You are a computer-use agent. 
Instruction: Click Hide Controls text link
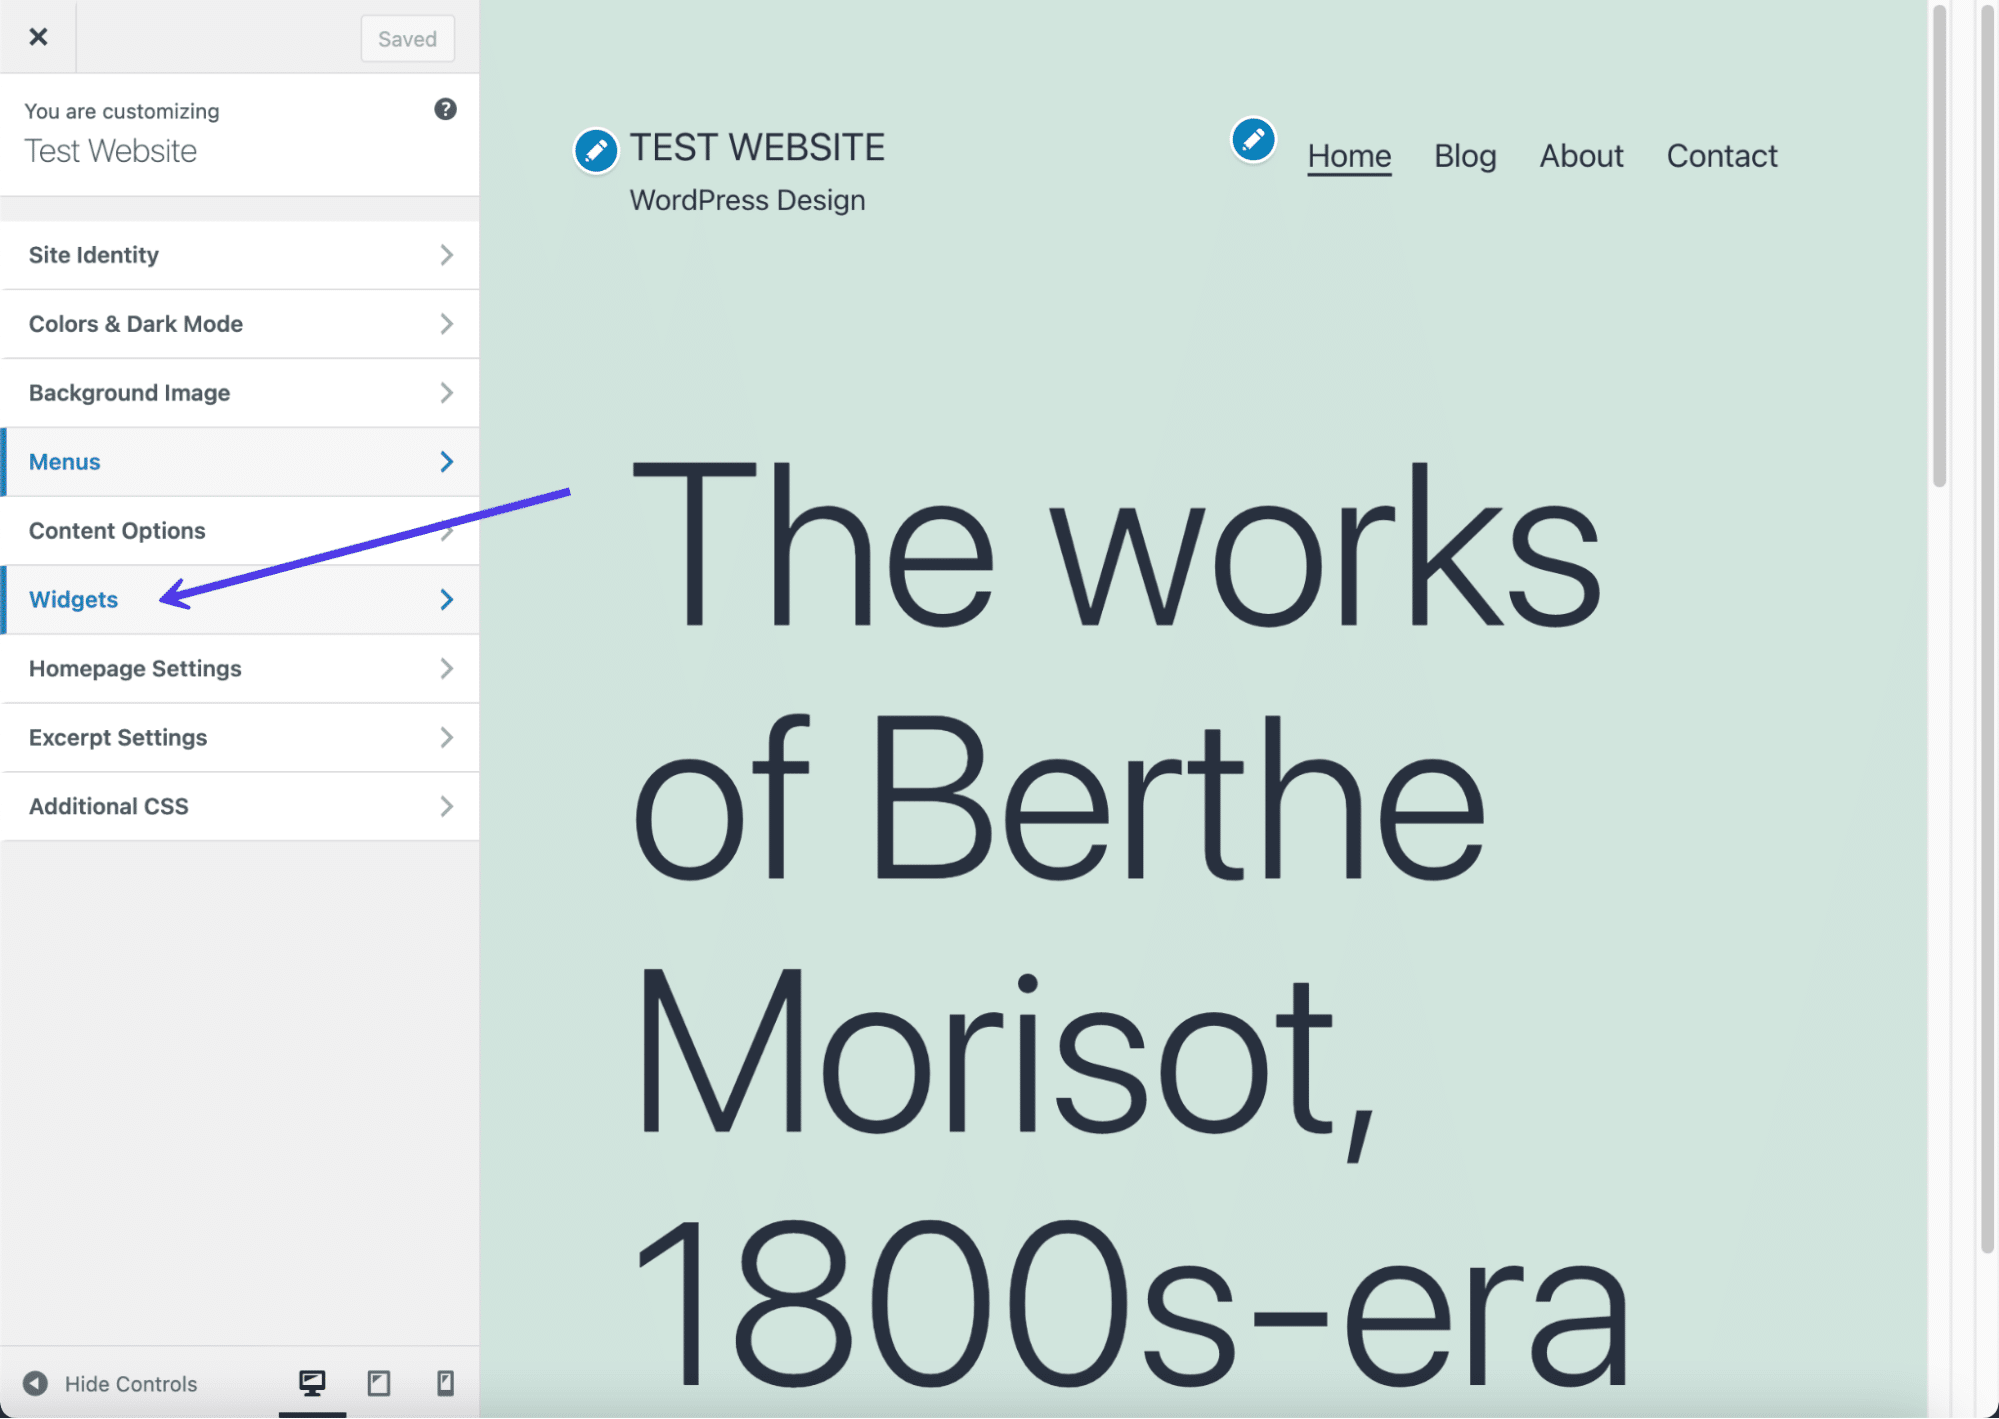[132, 1382]
